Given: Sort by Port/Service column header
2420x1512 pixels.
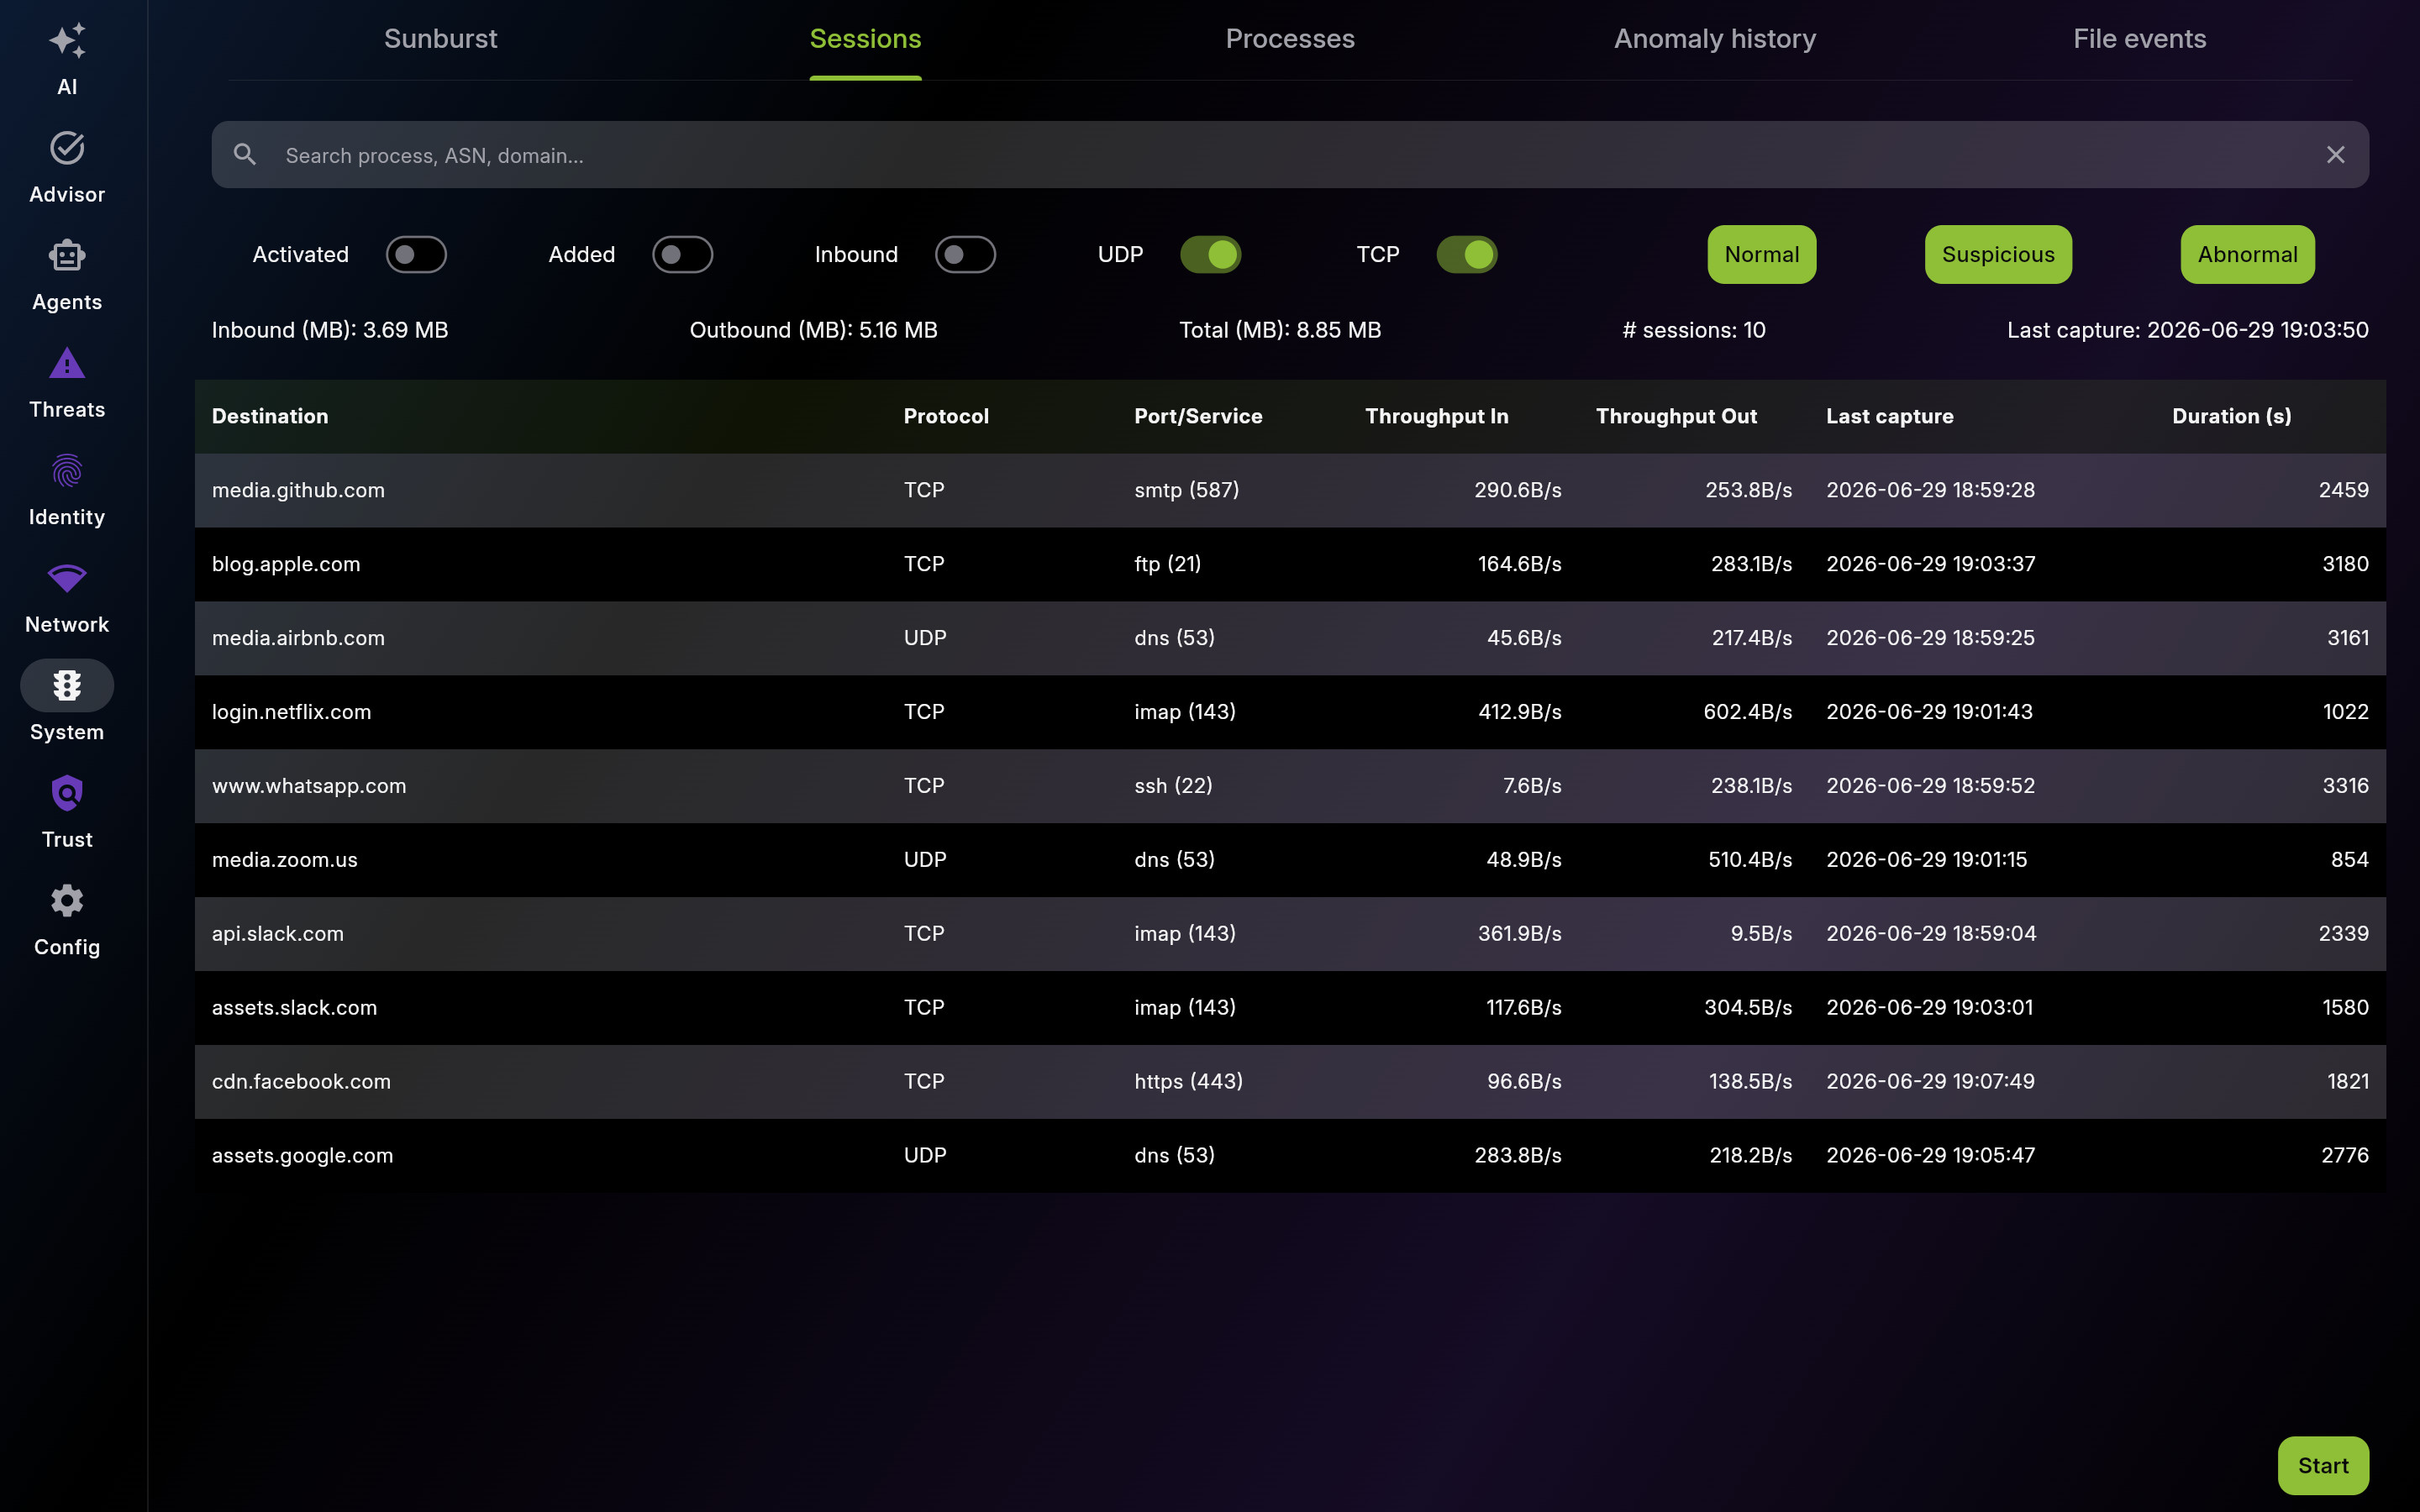Looking at the screenshot, I should pyautogui.click(x=1198, y=416).
